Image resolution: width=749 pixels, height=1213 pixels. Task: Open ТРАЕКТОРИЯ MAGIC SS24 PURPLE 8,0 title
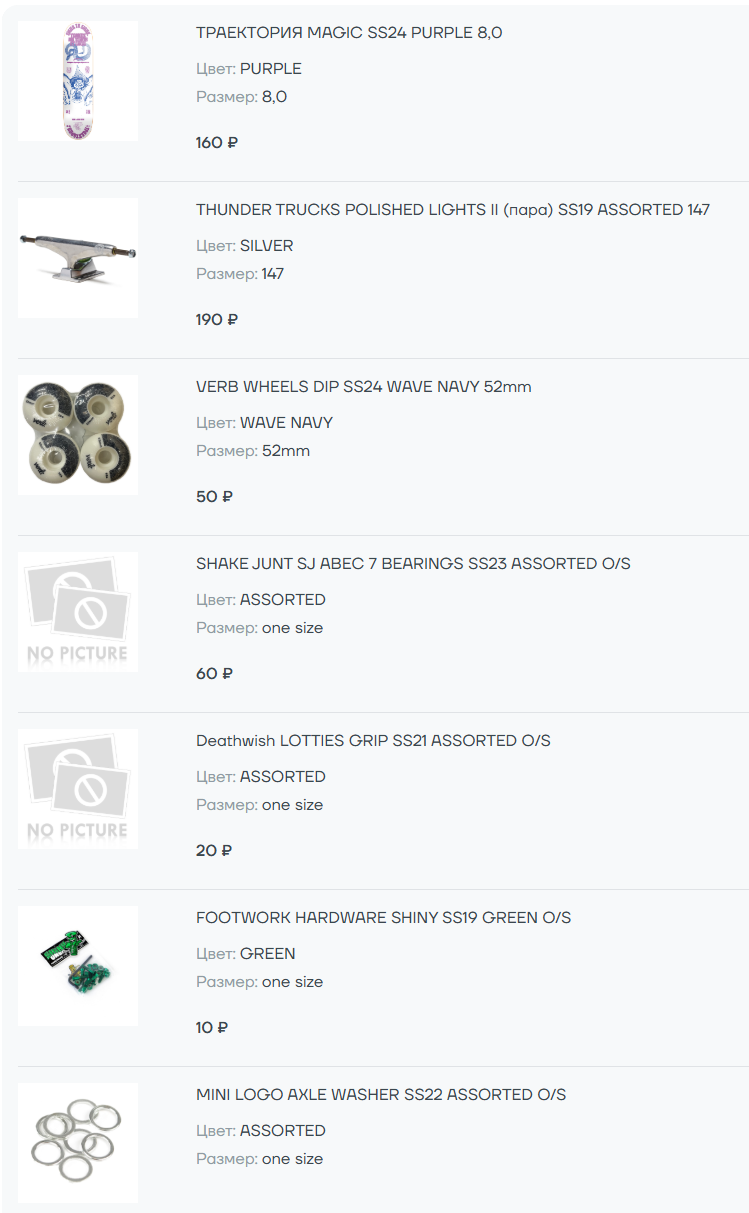click(x=349, y=33)
